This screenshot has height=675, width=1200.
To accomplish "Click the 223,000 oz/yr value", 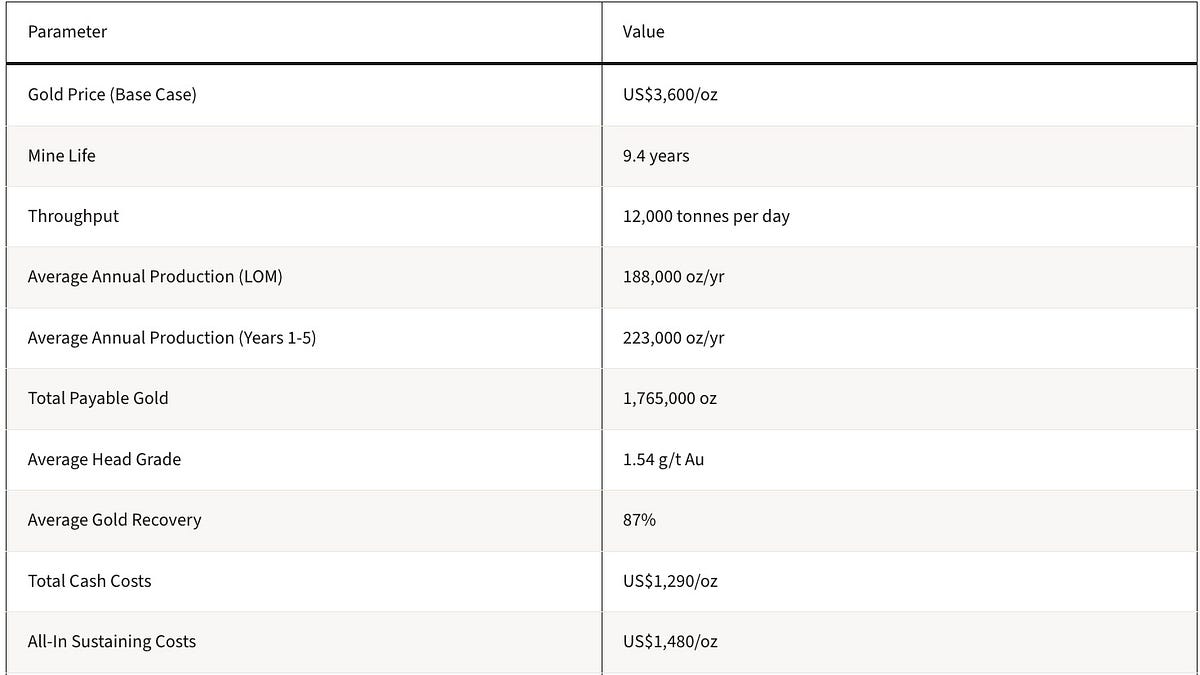I will (x=673, y=338).
